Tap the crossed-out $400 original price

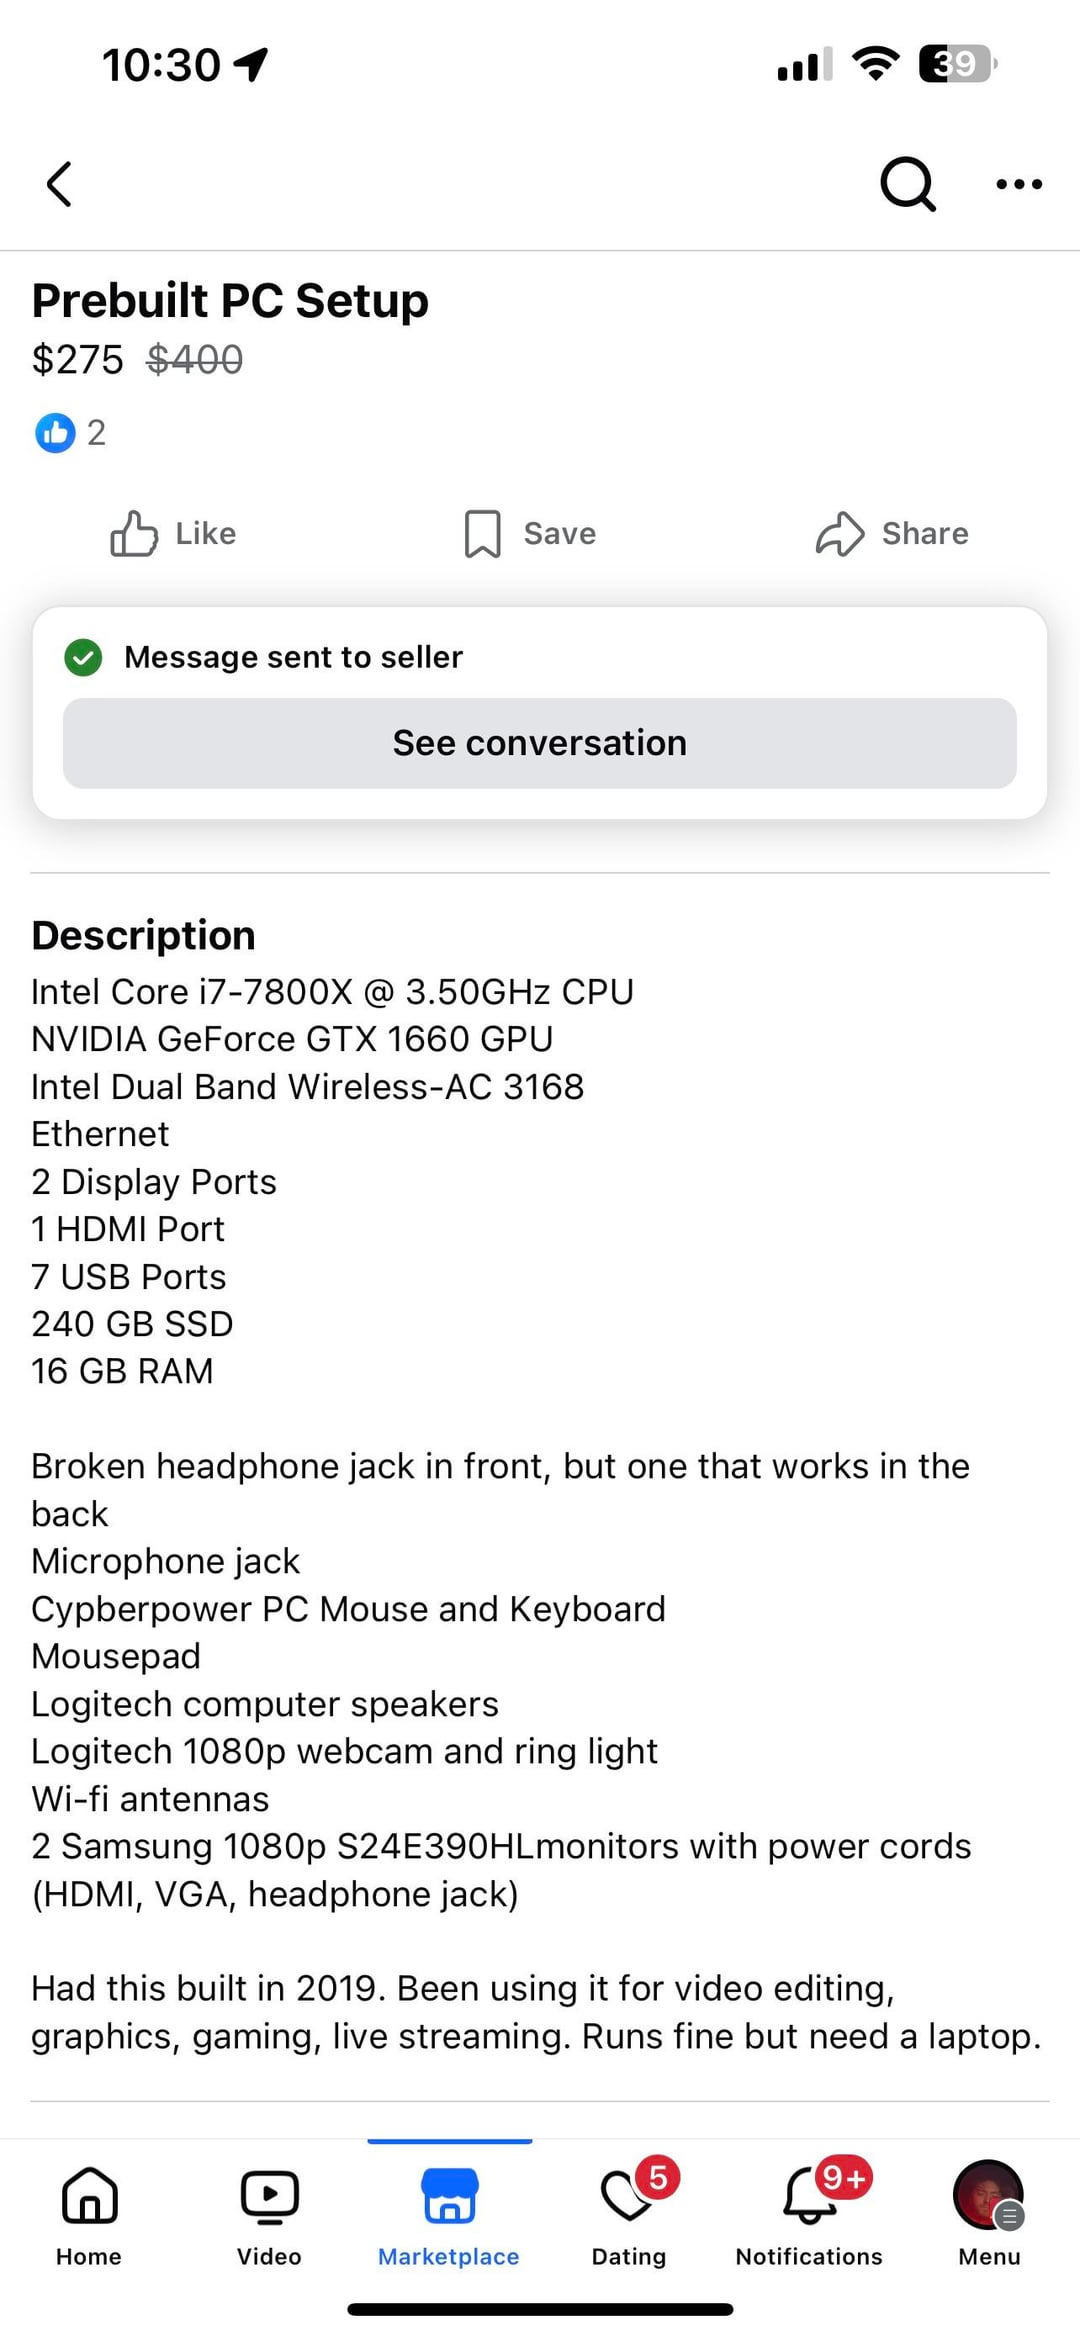pyautogui.click(x=195, y=360)
